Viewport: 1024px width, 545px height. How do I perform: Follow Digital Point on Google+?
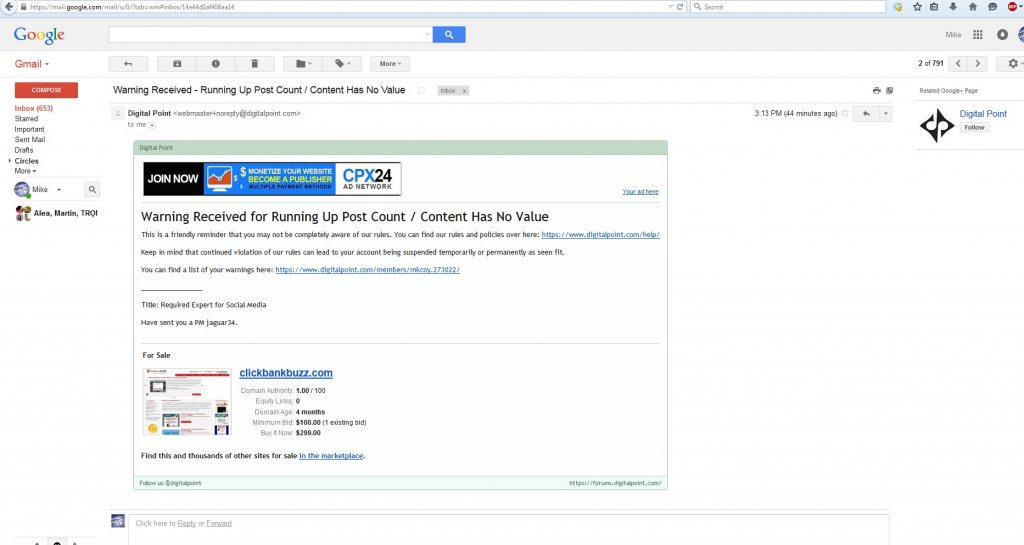[x=974, y=127]
